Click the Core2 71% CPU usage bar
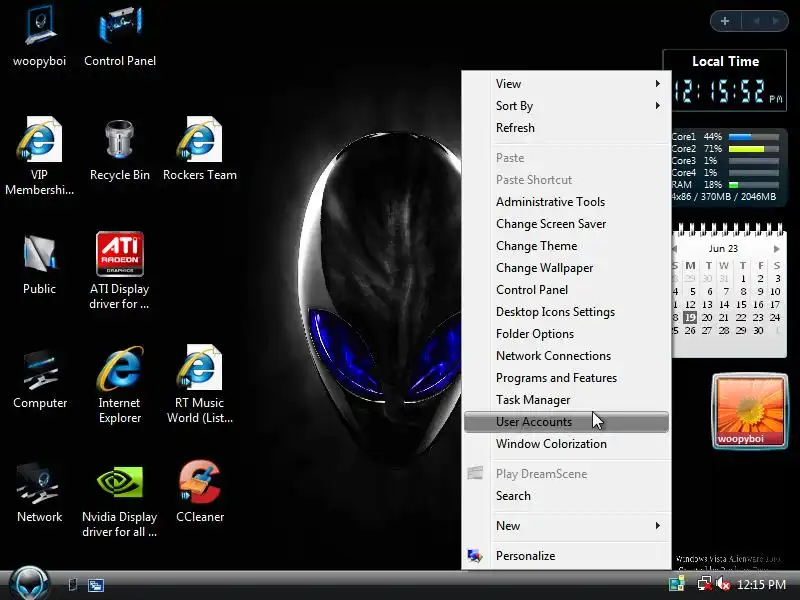This screenshot has height=600, width=800. (754, 149)
